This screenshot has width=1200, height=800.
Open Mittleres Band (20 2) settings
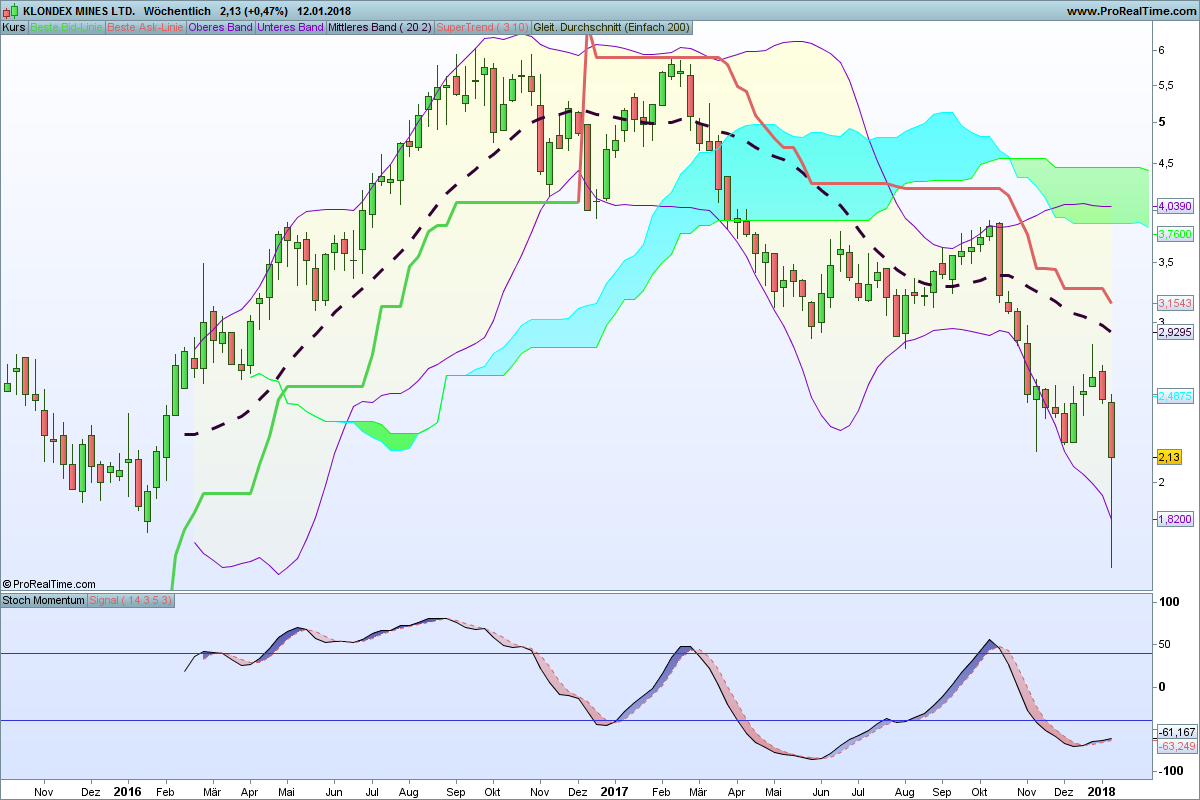pyautogui.click(x=380, y=27)
